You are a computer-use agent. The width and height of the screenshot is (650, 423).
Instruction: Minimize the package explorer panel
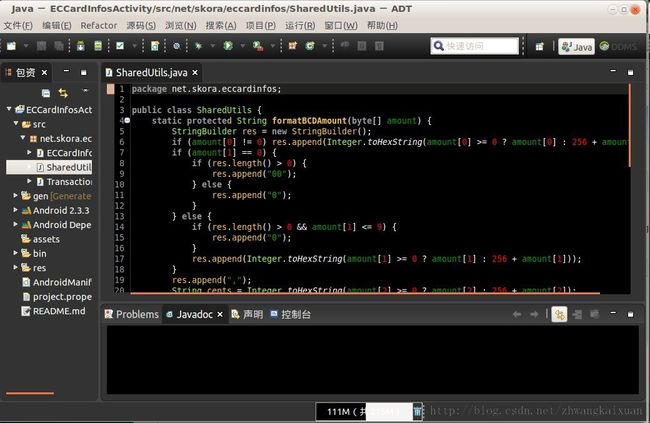(66, 71)
